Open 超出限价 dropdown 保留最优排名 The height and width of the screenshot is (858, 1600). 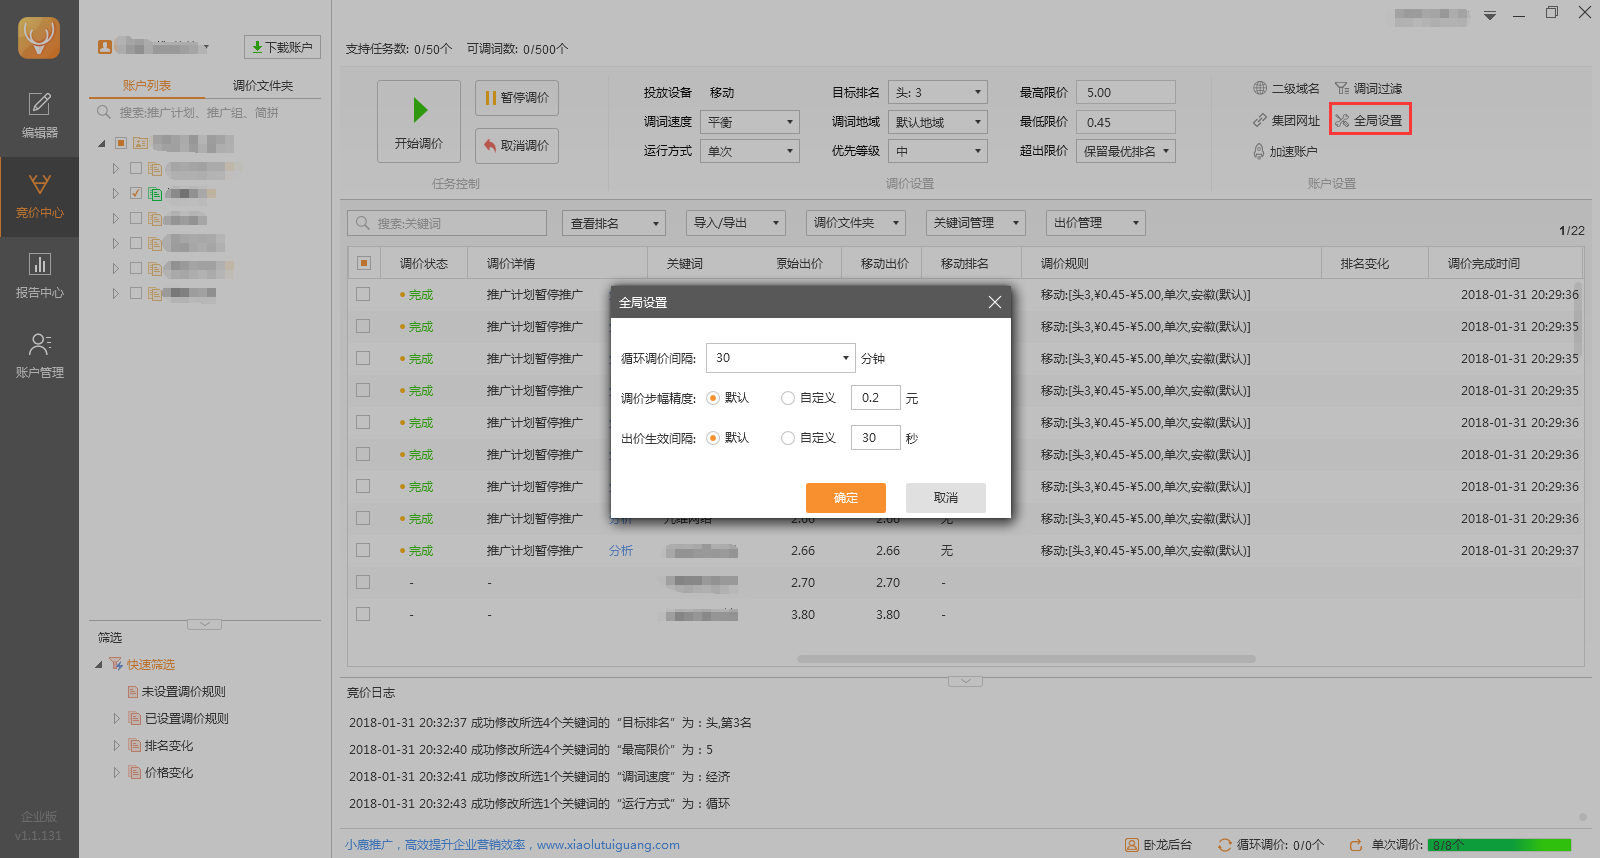point(1126,151)
